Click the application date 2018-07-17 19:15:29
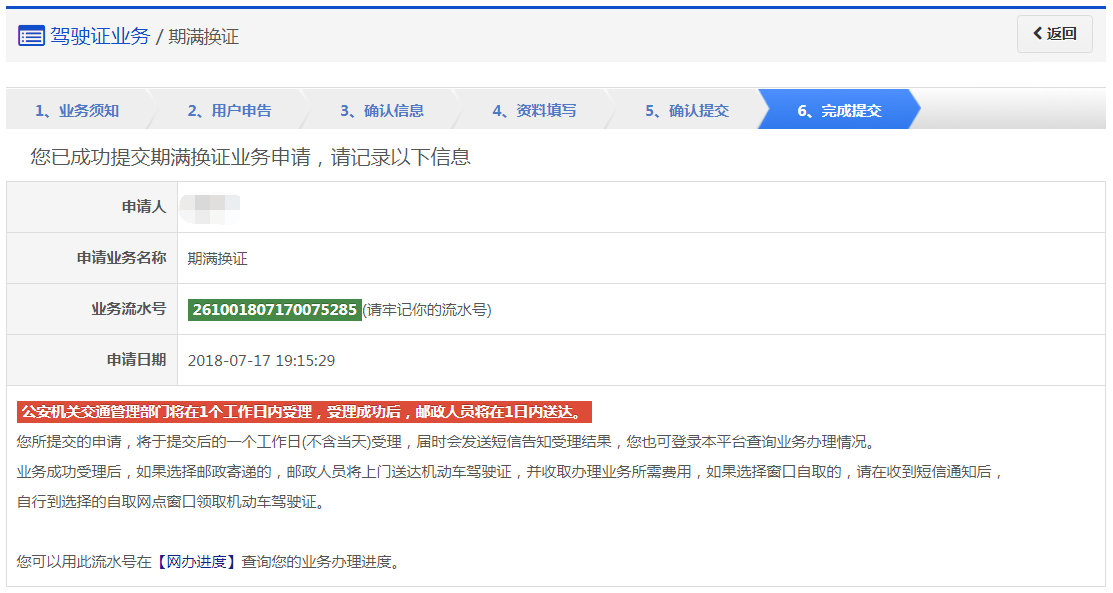This screenshot has width=1113, height=593. pyautogui.click(x=261, y=361)
